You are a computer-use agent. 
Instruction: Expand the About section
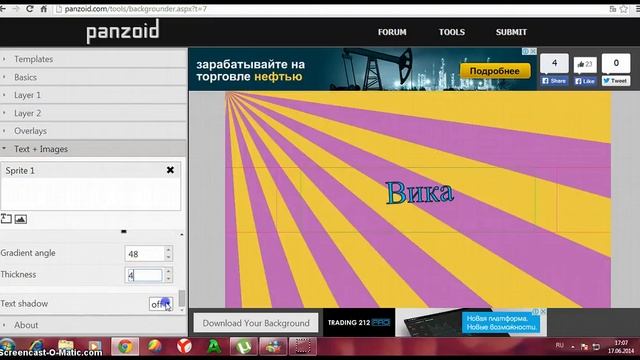pyautogui.click(x=93, y=325)
